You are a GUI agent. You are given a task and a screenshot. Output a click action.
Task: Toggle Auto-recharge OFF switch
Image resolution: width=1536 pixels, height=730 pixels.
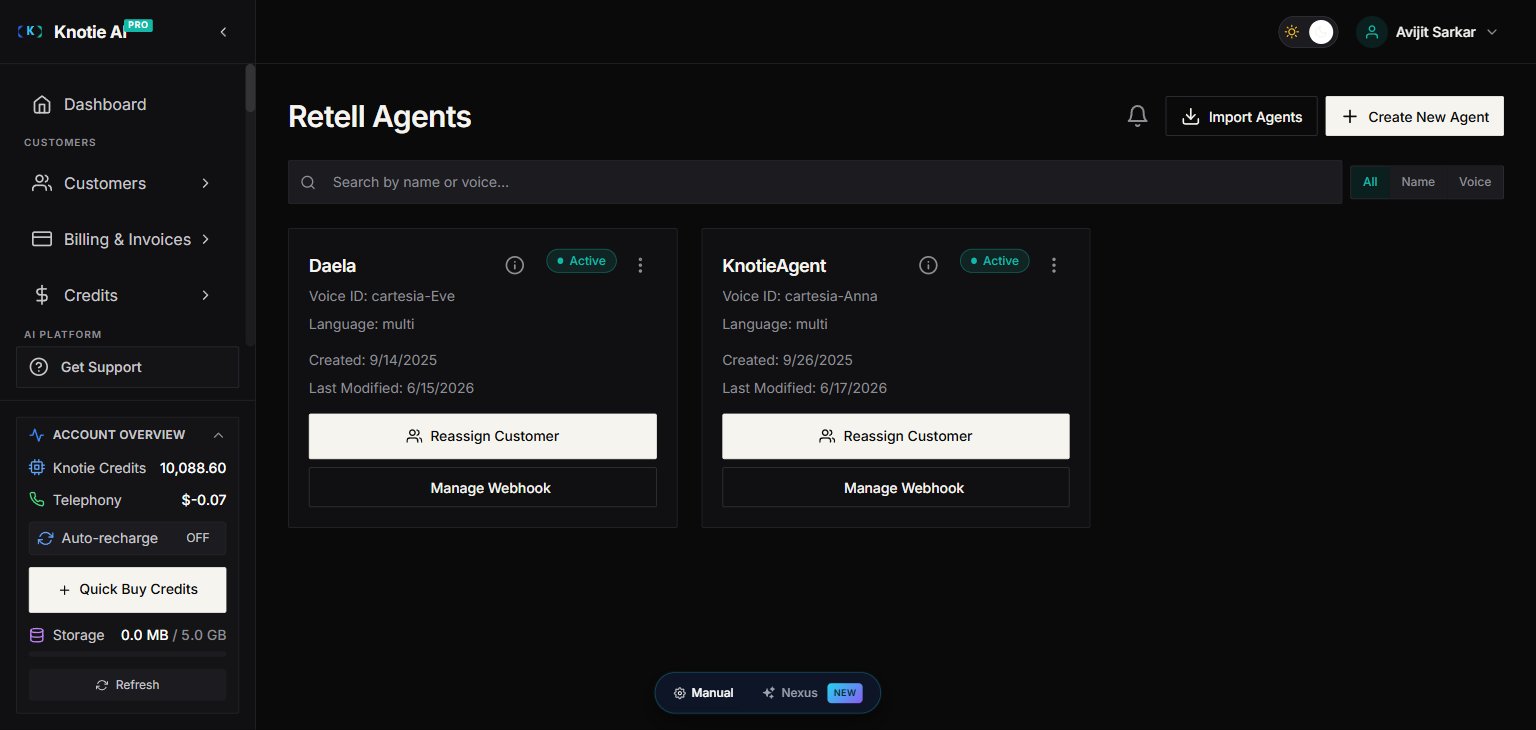tap(198, 538)
